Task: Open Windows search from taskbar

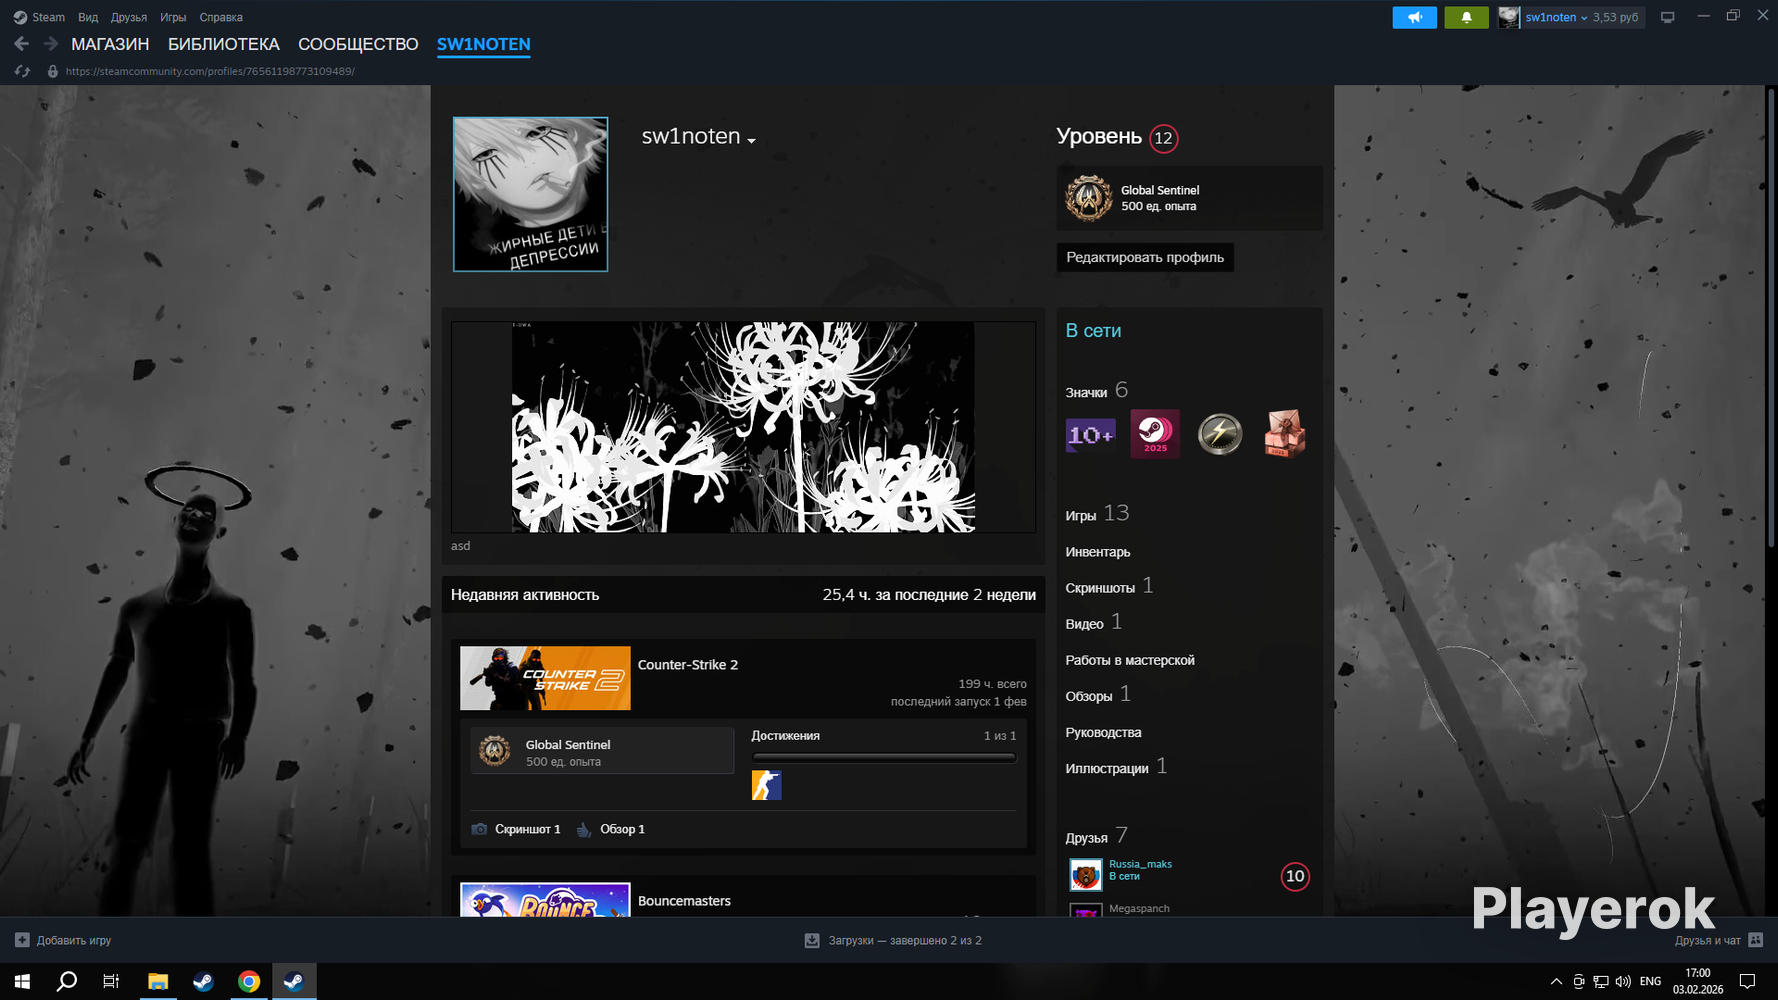Action: click(67, 982)
